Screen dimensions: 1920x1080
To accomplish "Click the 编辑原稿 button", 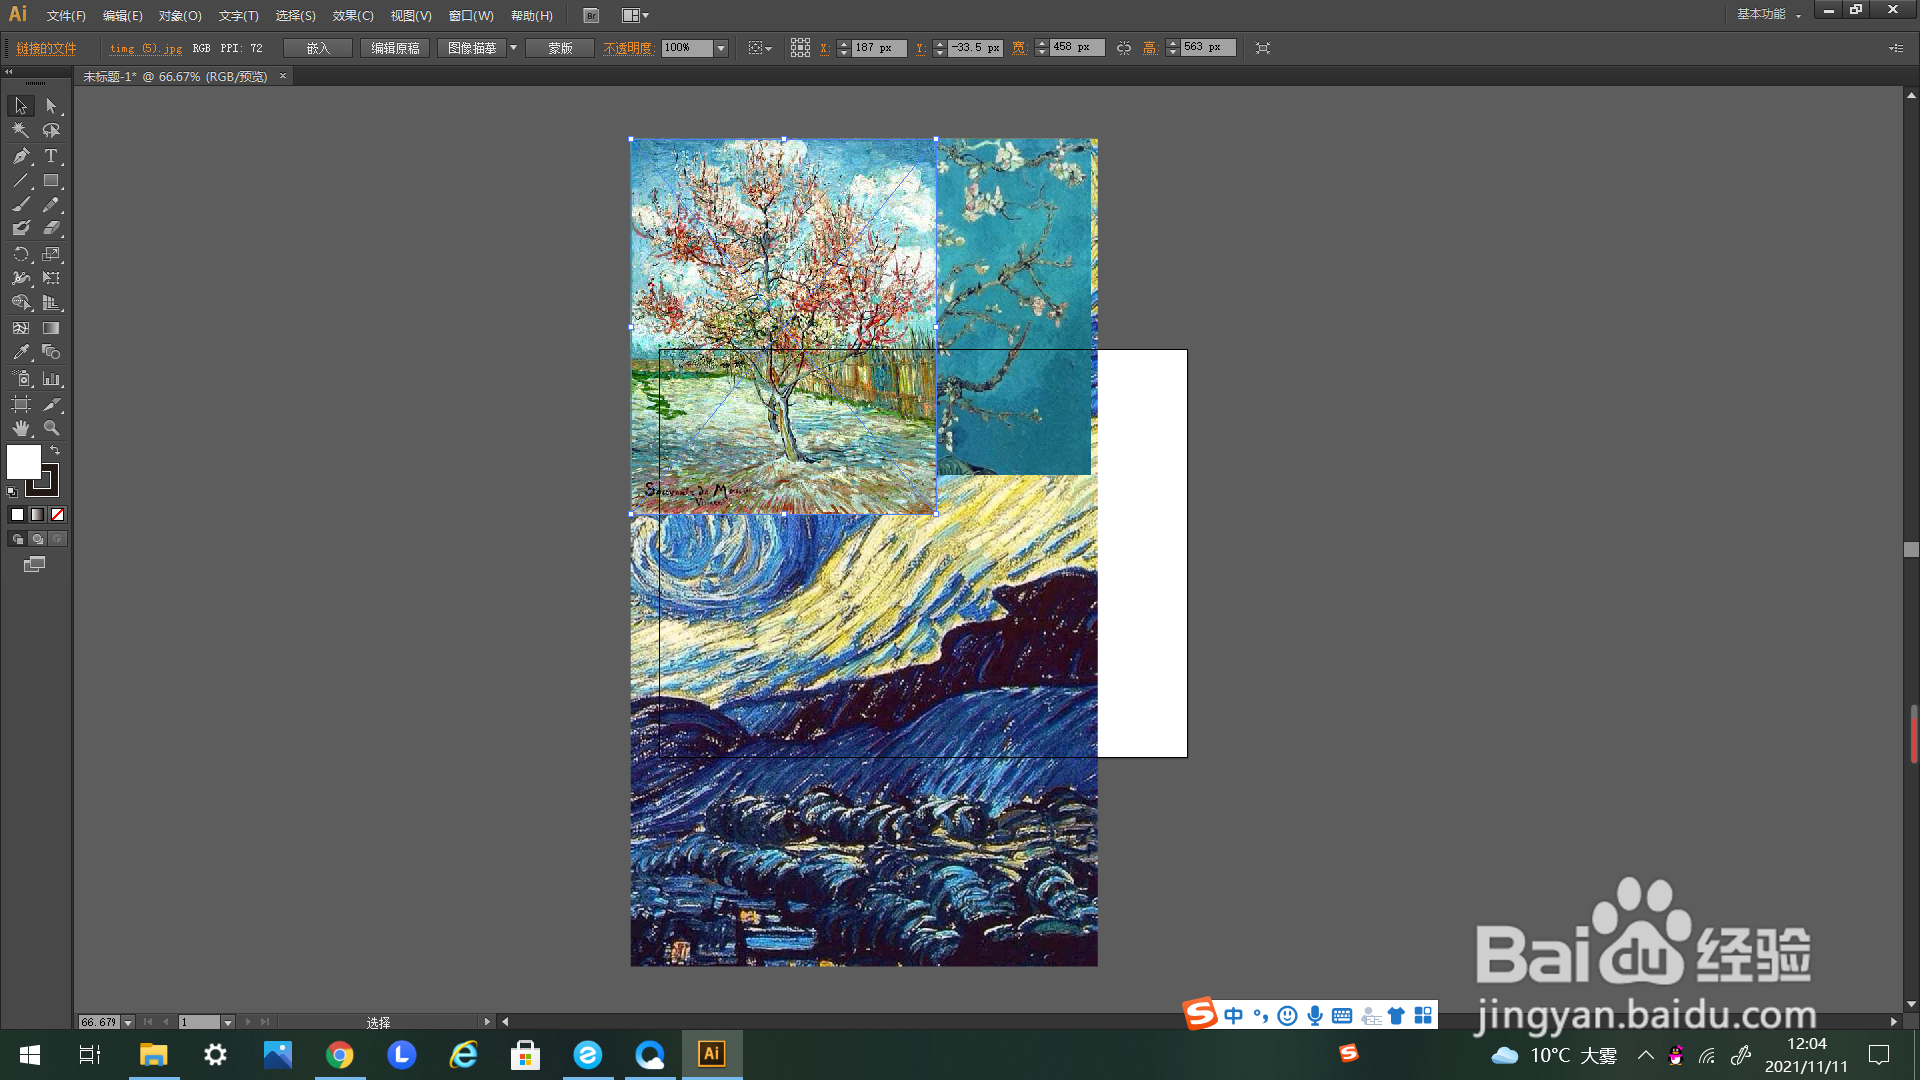I will (395, 48).
